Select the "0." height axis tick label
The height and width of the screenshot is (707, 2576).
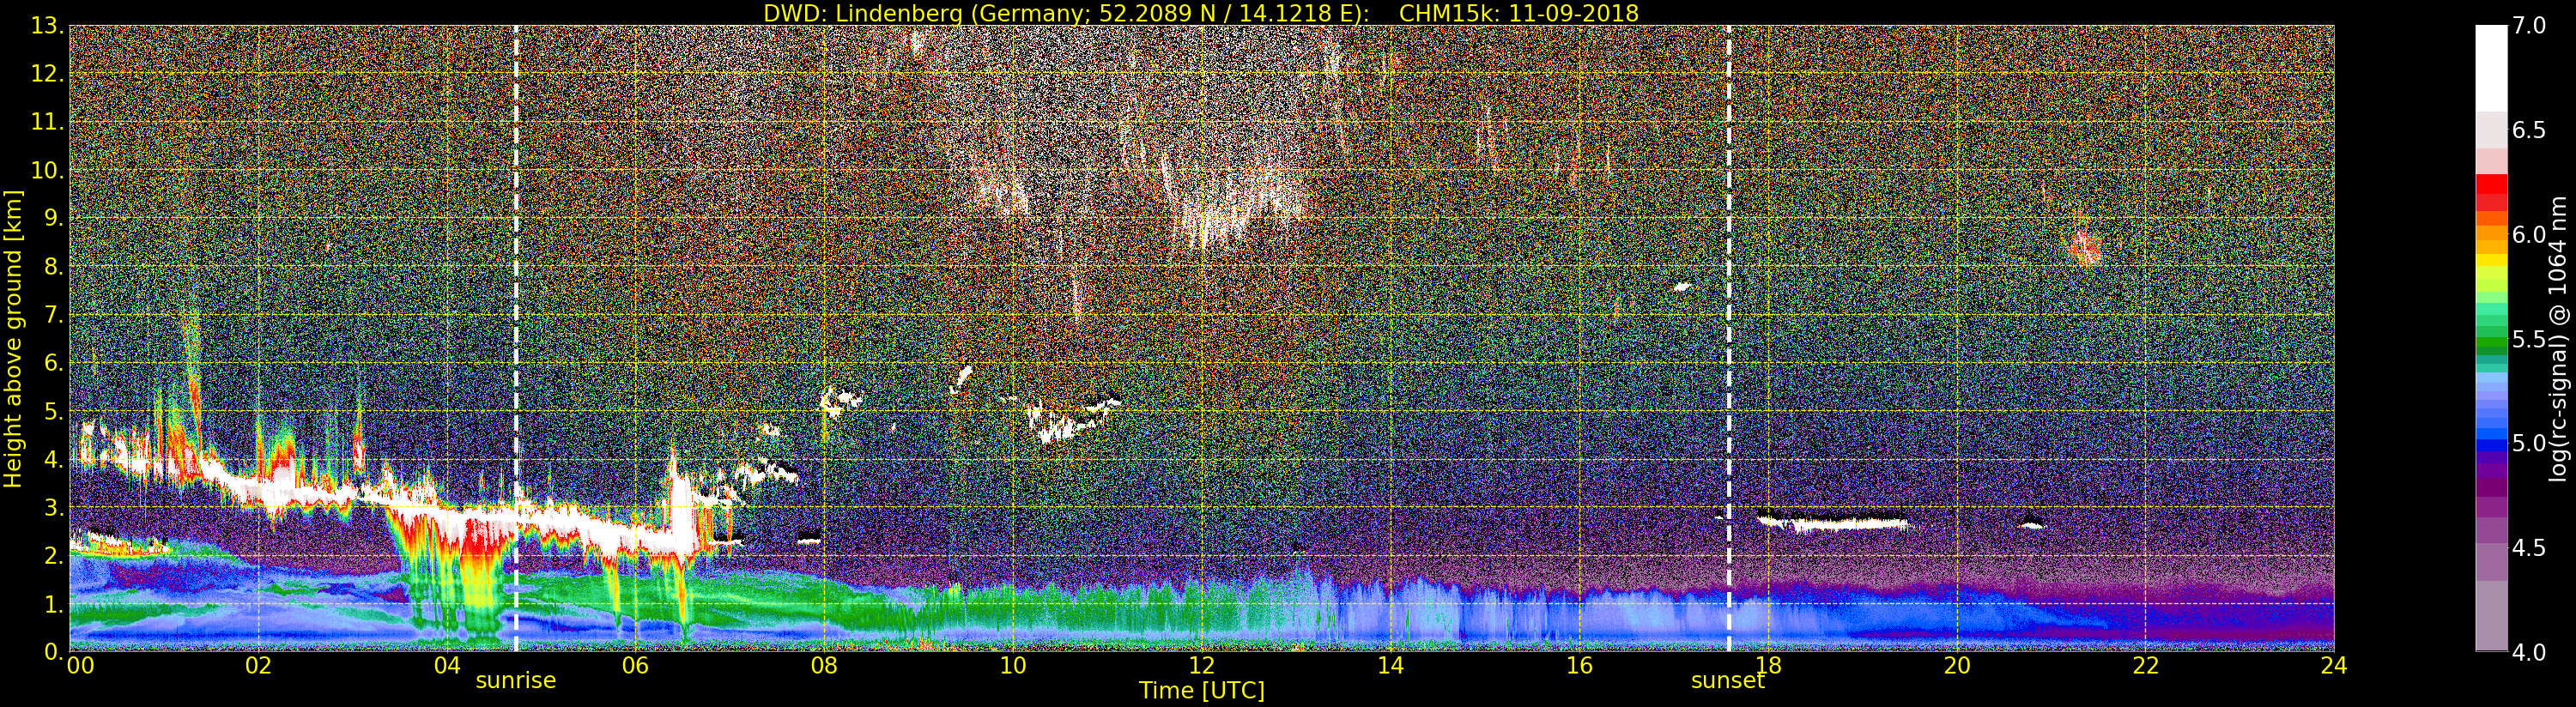tap(53, 651)
